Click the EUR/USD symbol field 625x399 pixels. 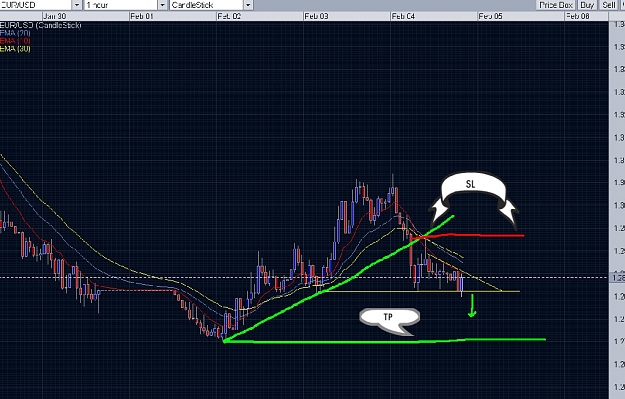coord(36,5)
